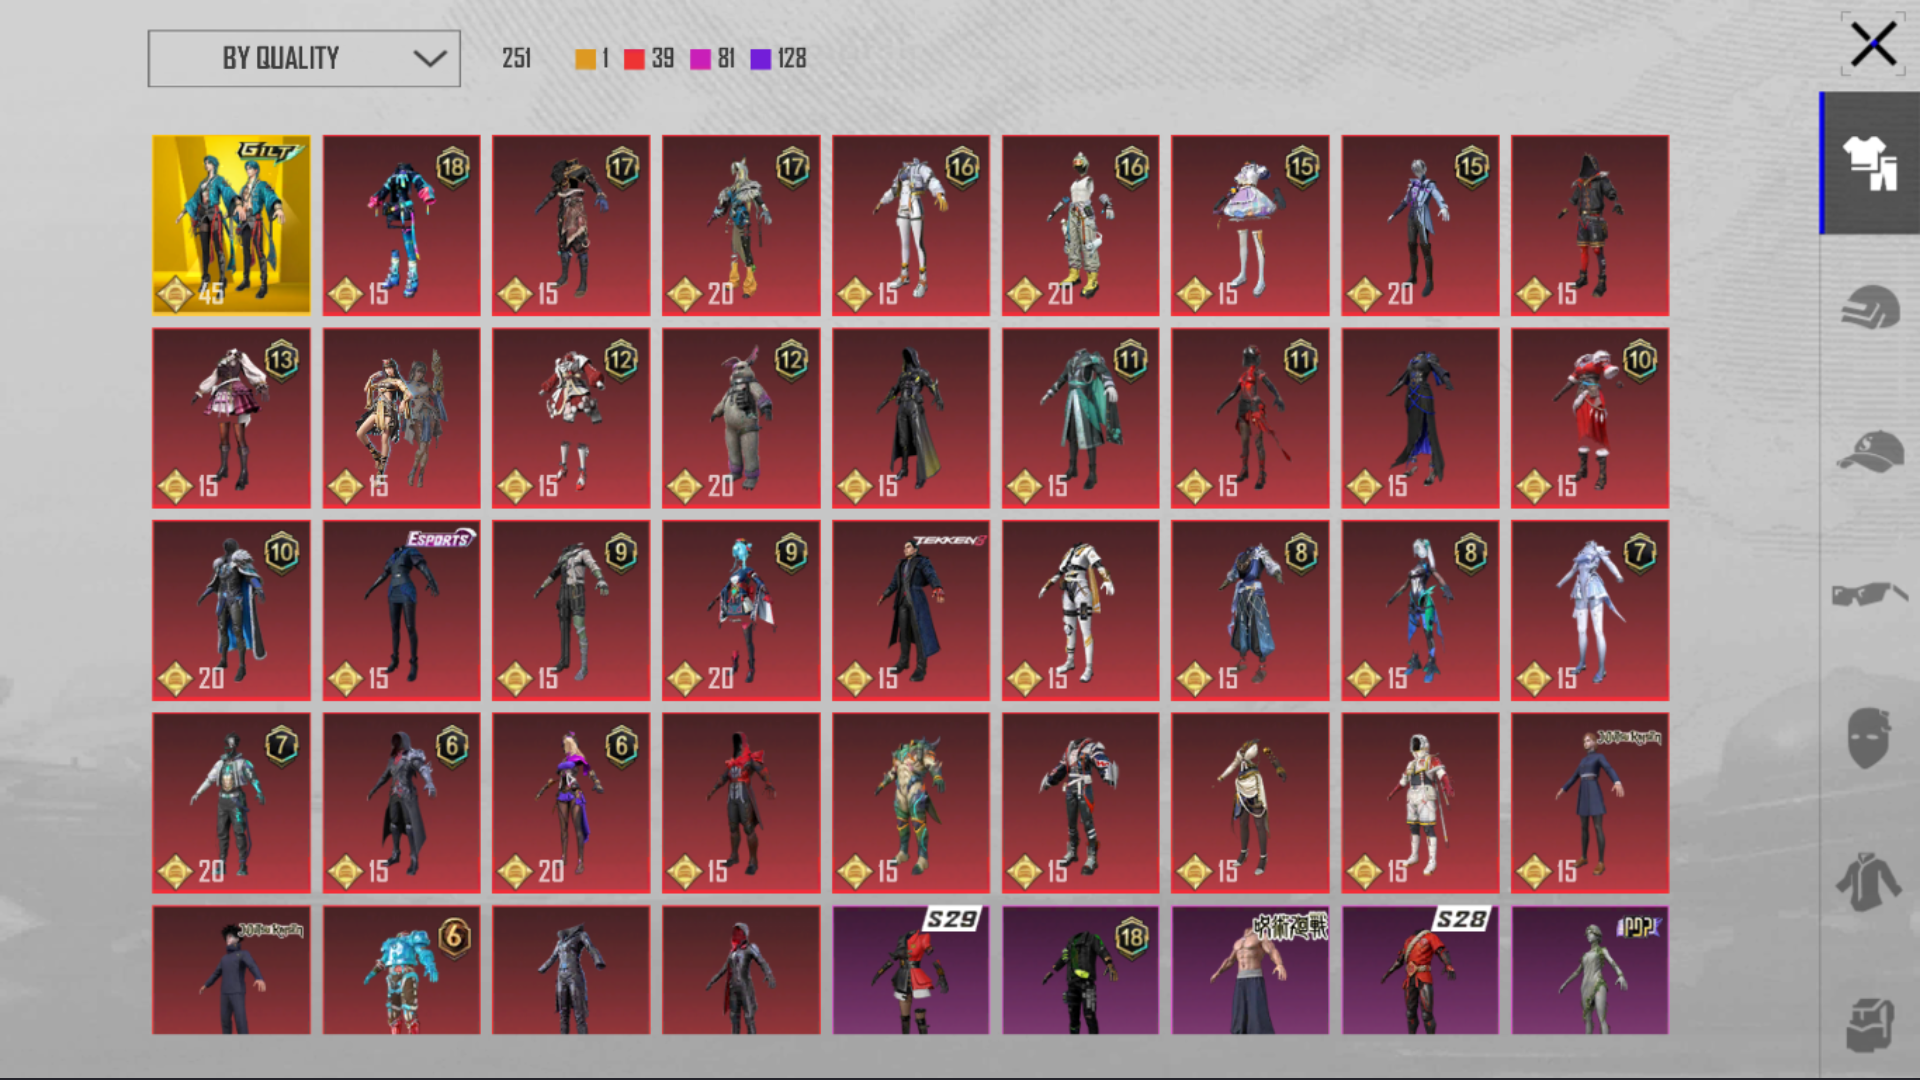Select the Jujutsu Kaisen female navy uniform
Screen dimensions: 1920x1080
click(1590, 803)
